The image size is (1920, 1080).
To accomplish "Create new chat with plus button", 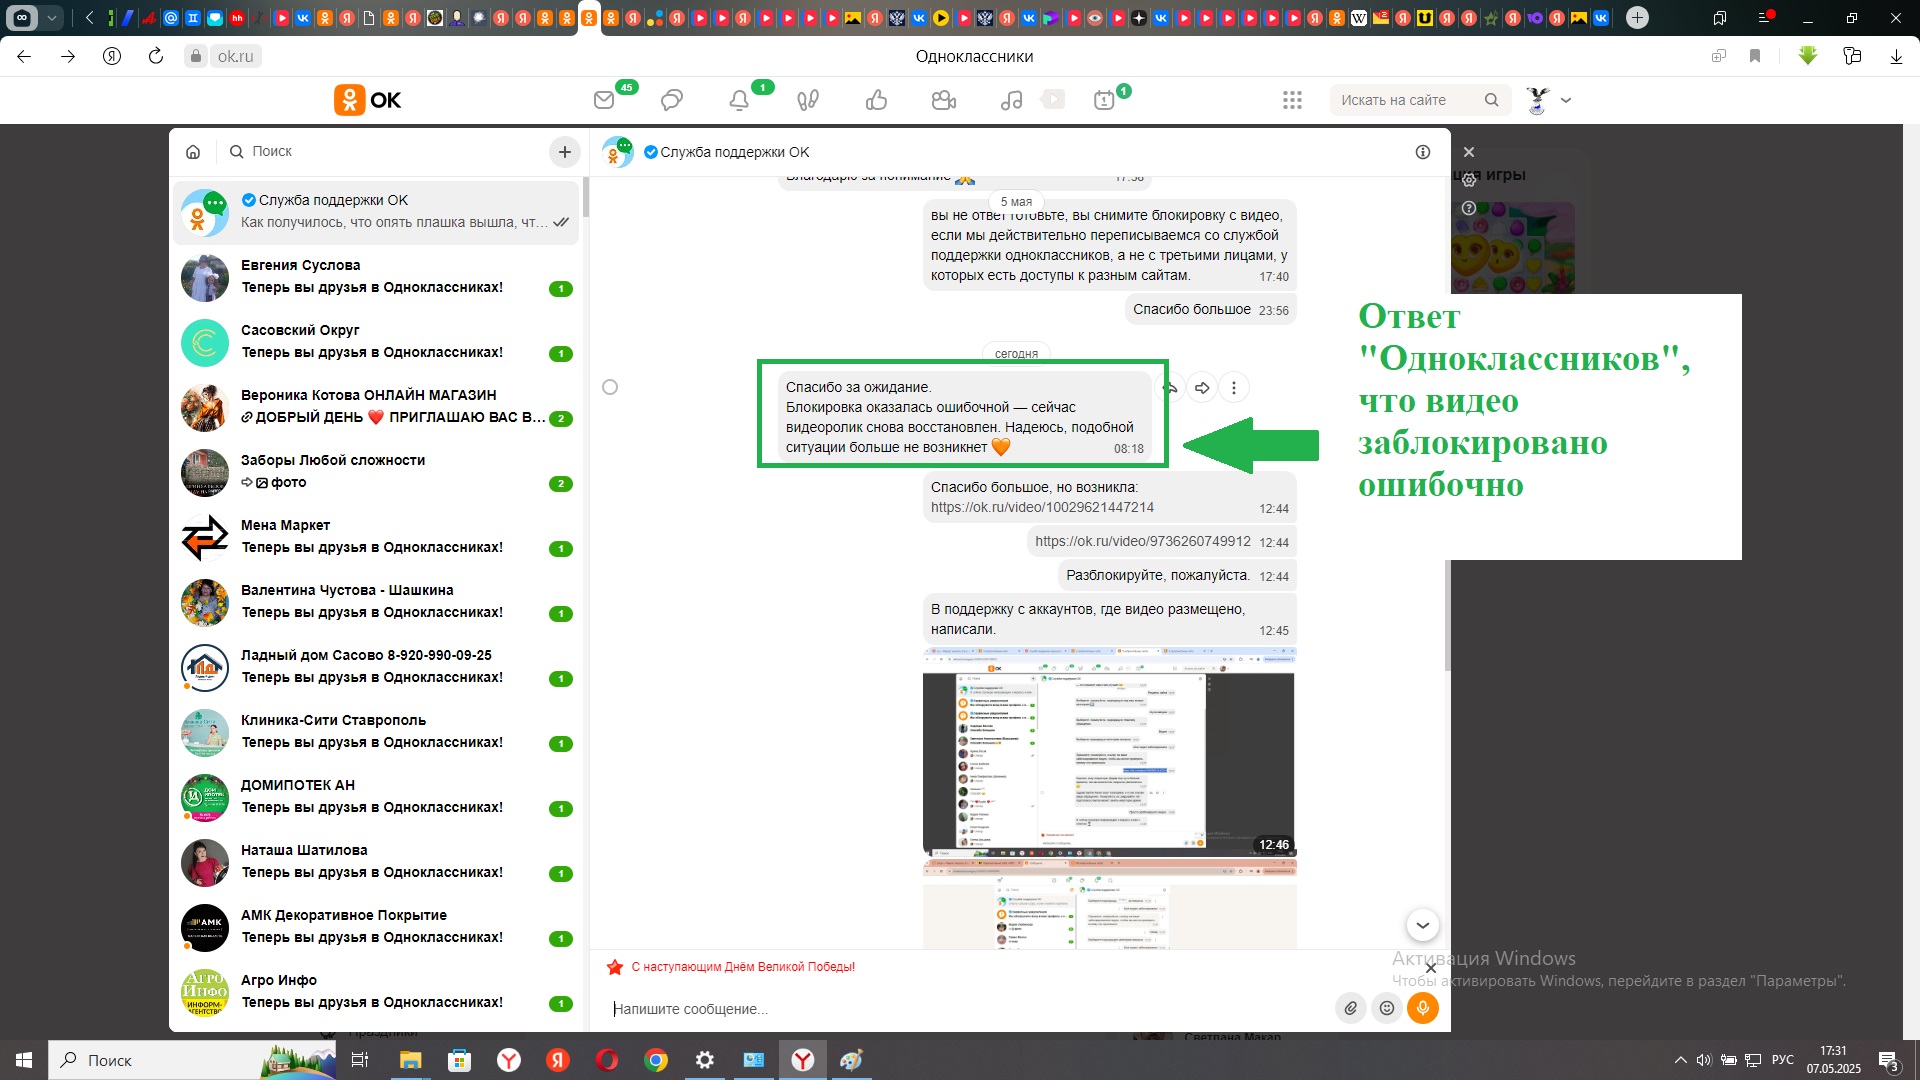I will 565,152.
